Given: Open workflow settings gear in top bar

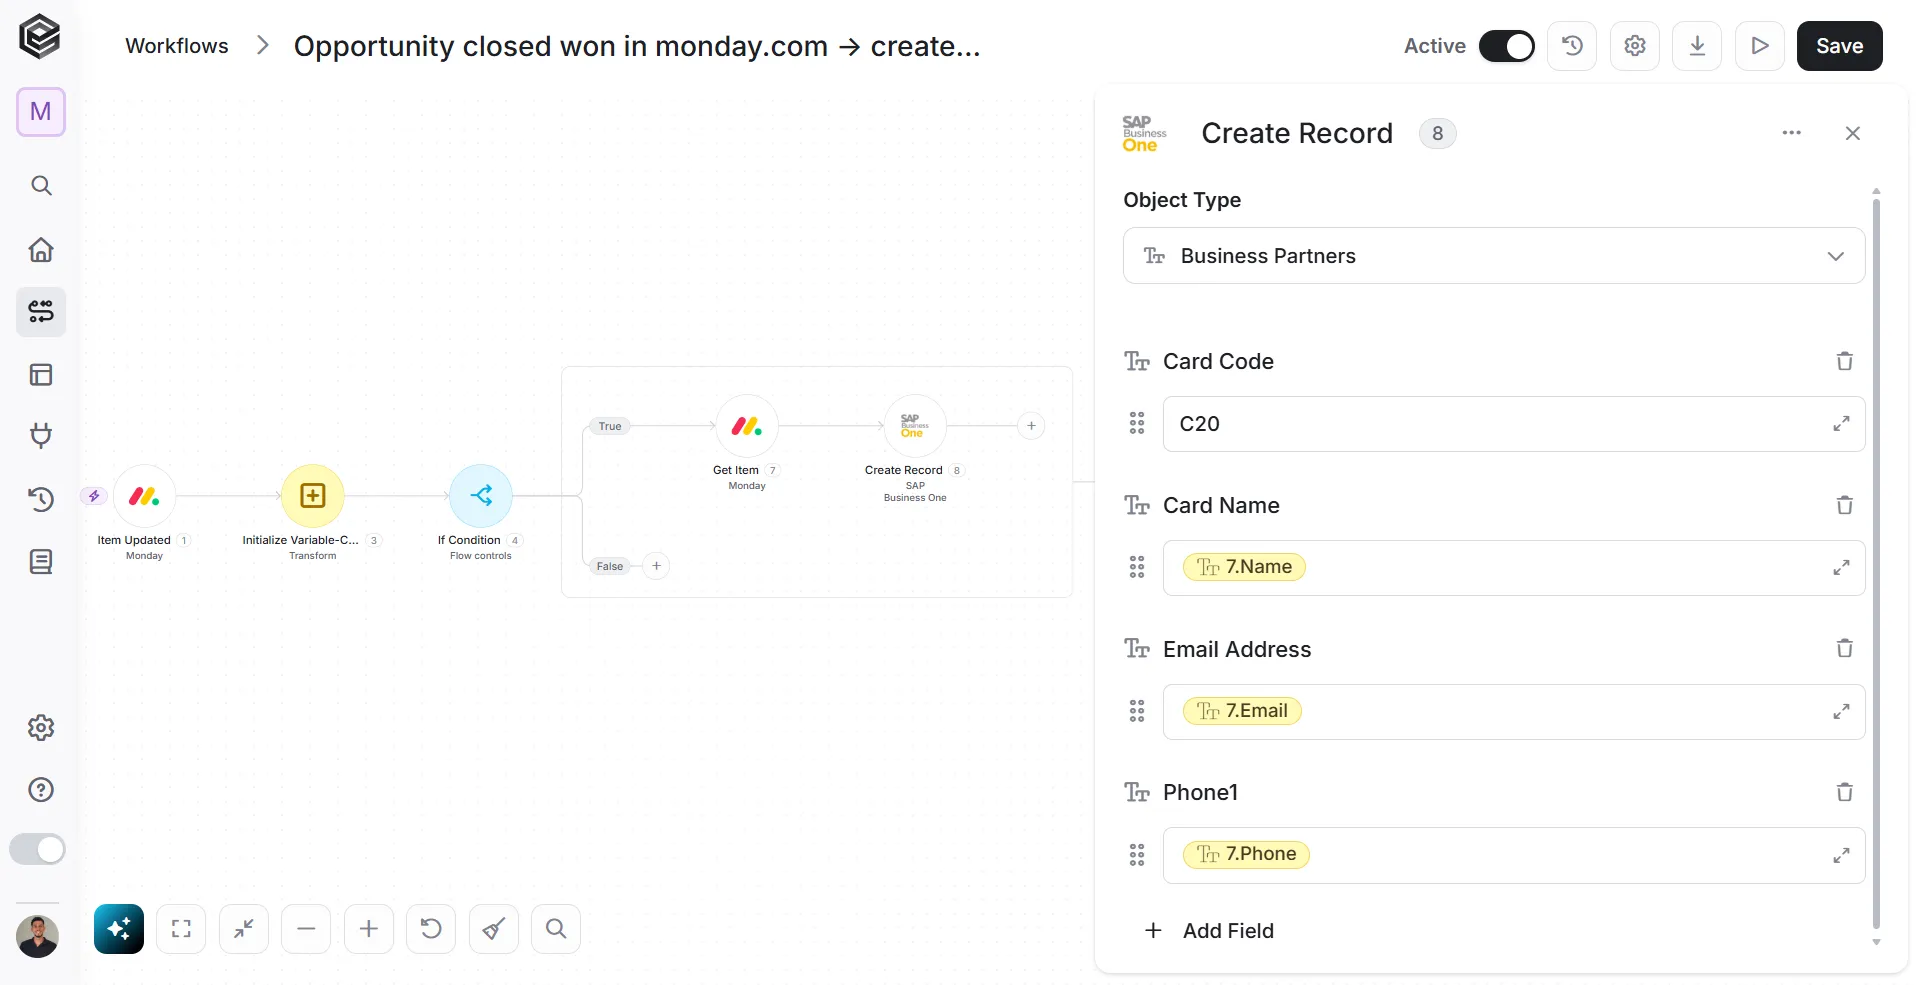Looking at the screenshot, I should pyautogui.click(x=1635, y=46).
